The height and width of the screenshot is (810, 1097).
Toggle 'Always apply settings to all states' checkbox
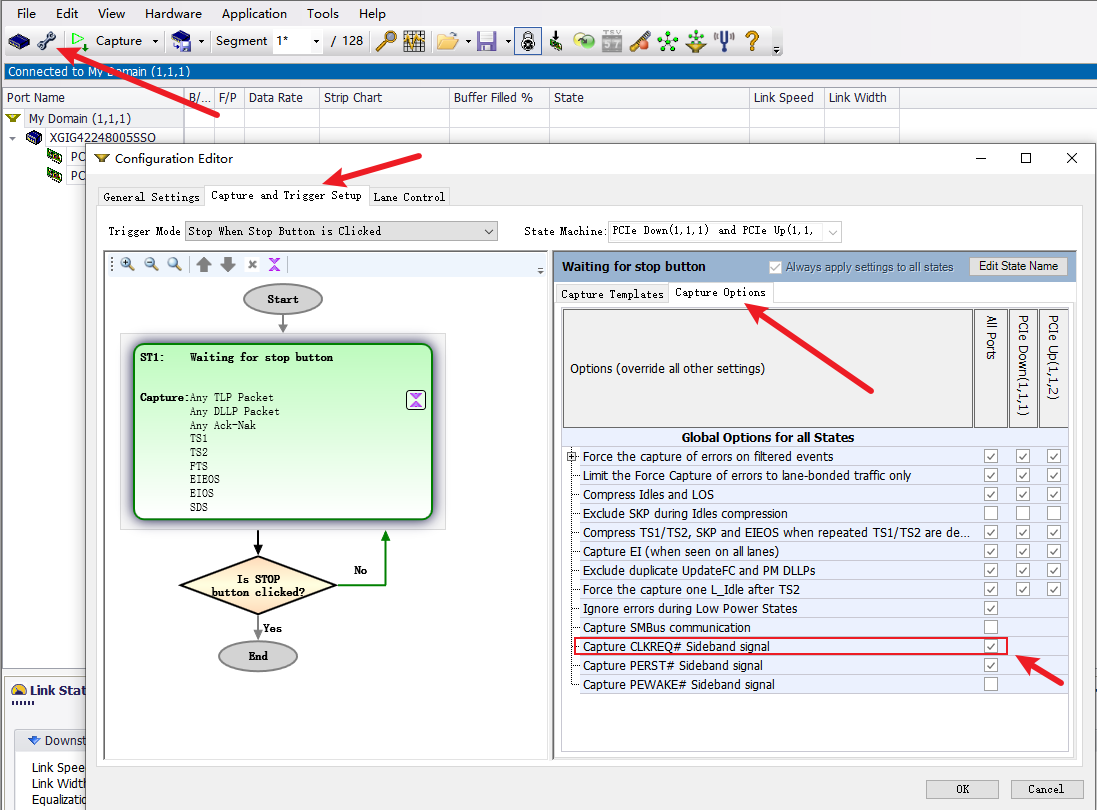pos(774,267)
